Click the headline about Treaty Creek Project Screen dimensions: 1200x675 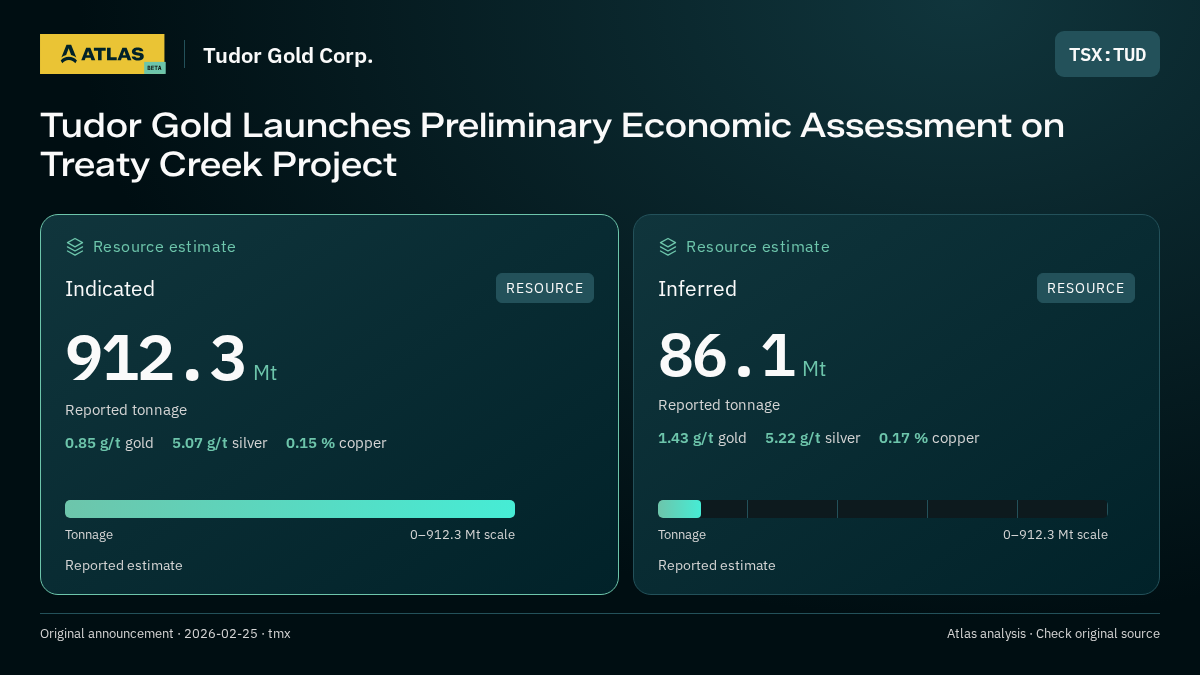coord(552,144)
